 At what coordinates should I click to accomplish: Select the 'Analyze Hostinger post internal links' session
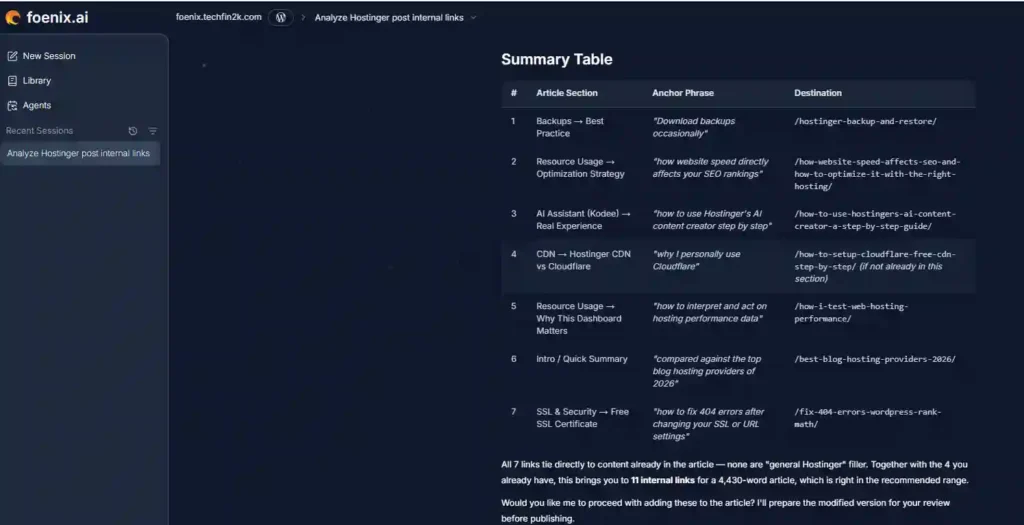pyautogui.click(x=80, y=153)
